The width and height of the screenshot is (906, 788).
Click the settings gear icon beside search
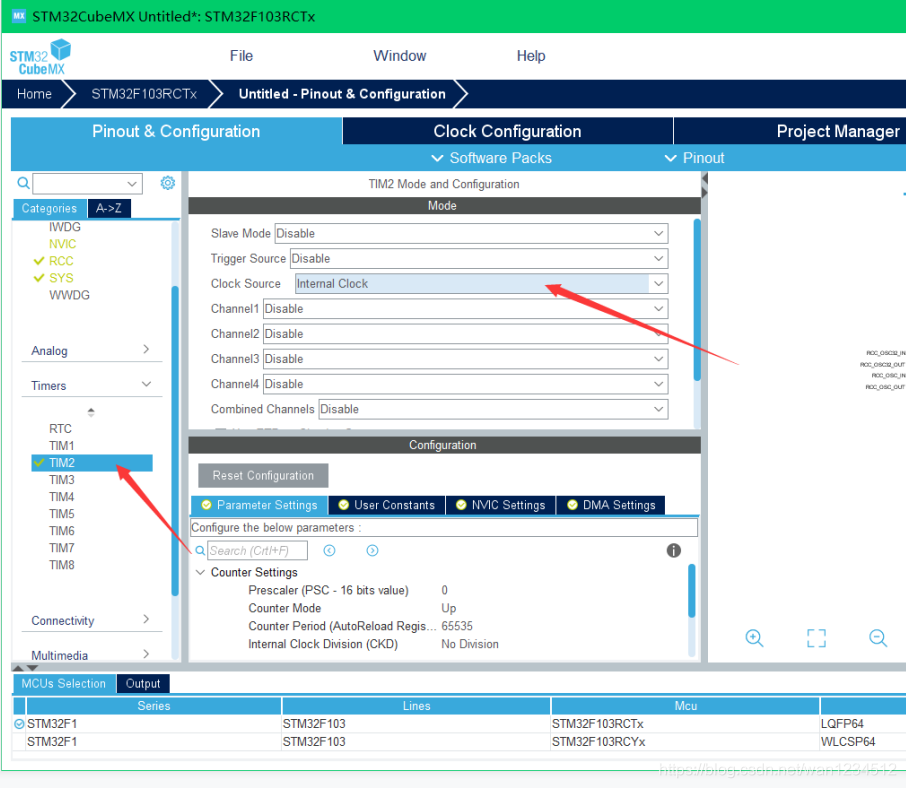168,183
